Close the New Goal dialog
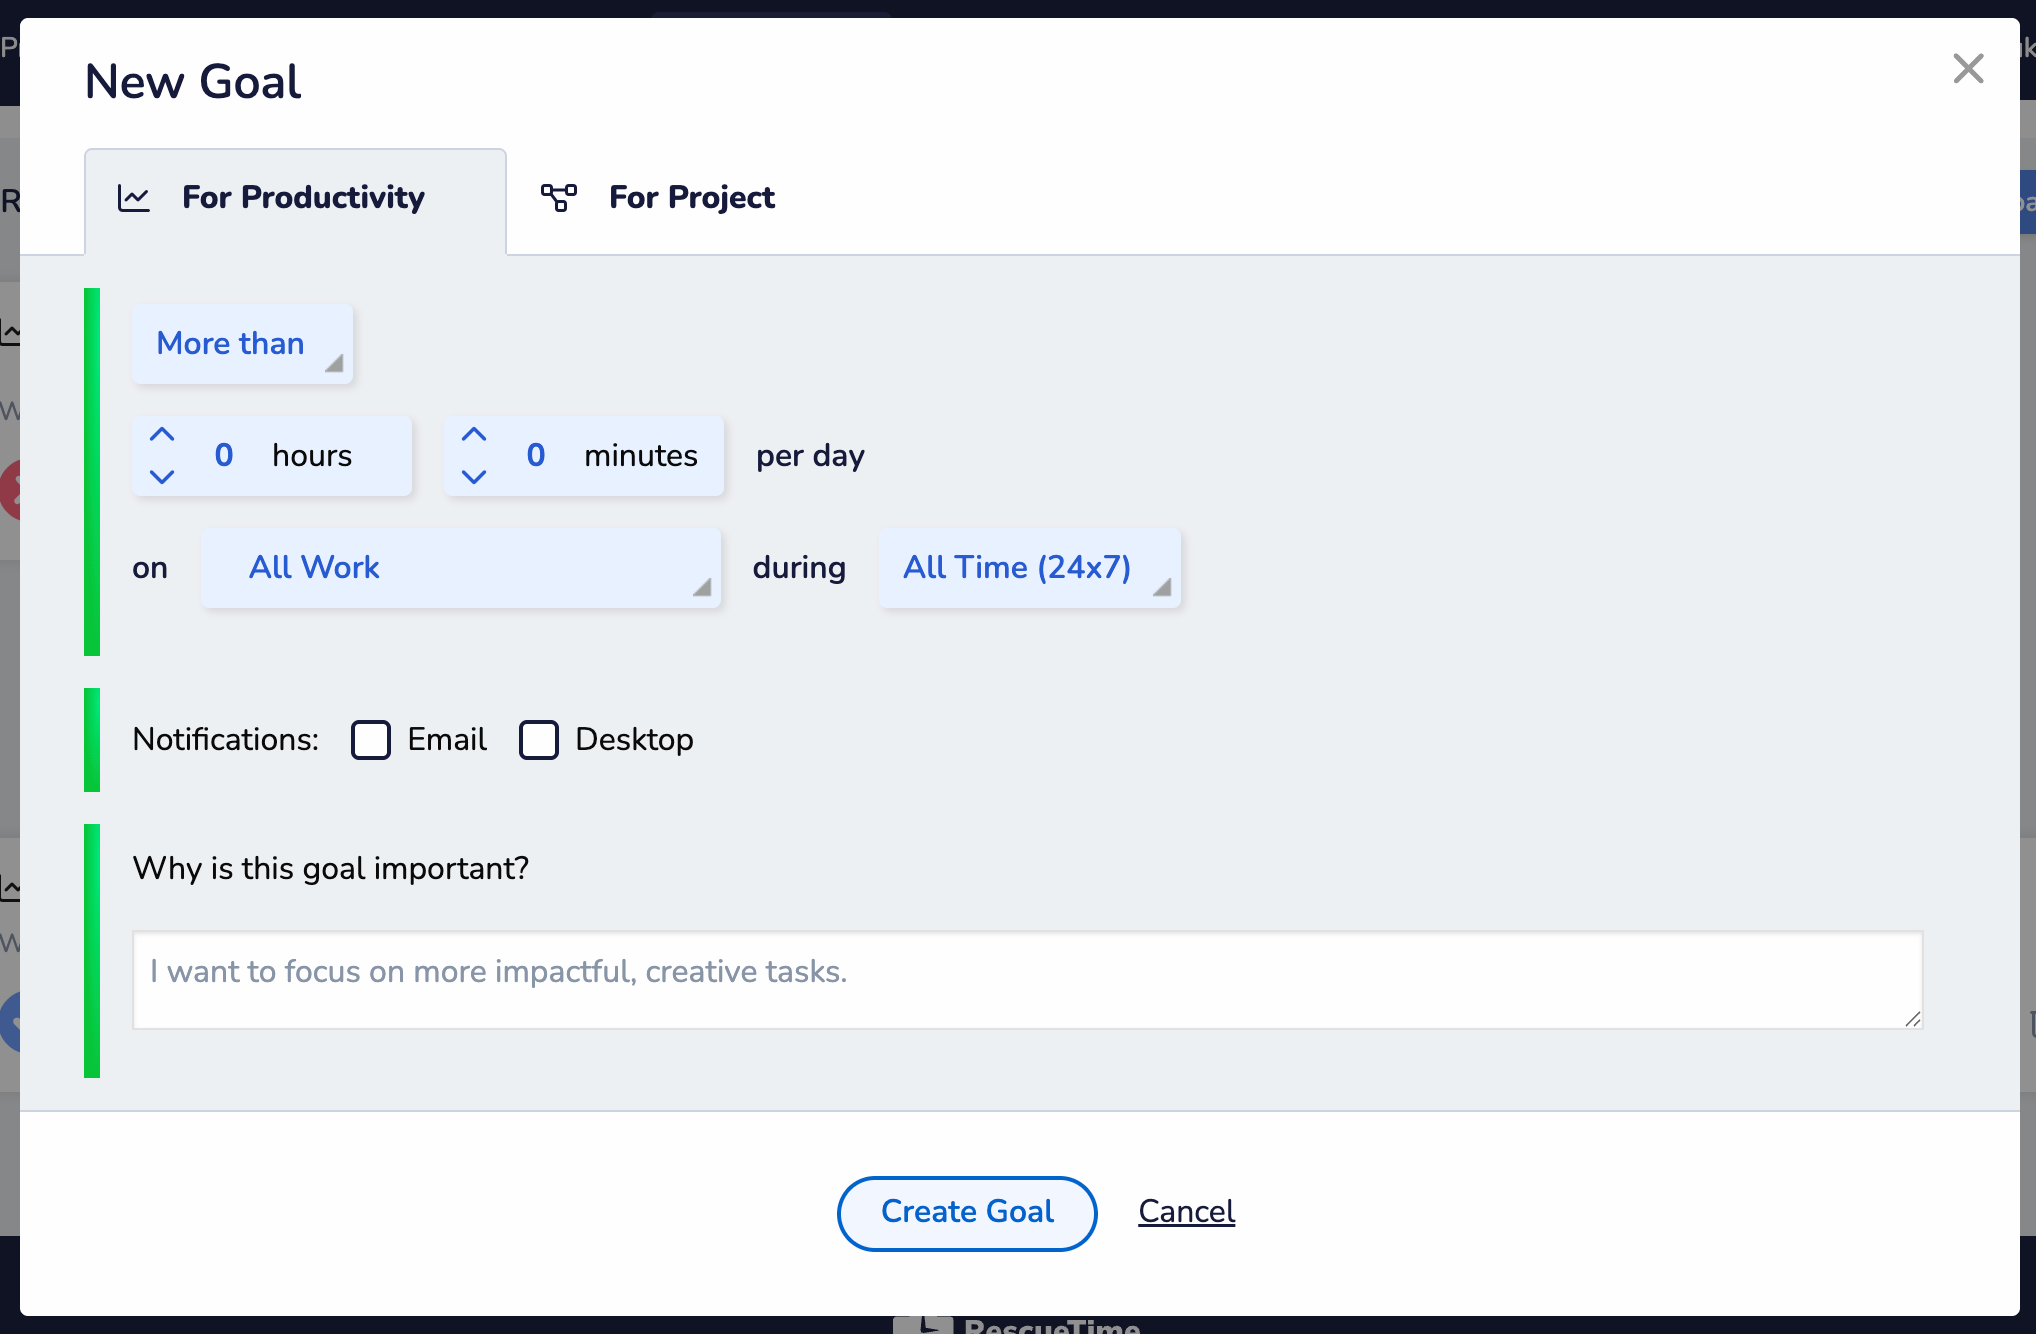The height and width of the screenshot is (1334, 2036). pyautogui.click(x=1968, y=69)
